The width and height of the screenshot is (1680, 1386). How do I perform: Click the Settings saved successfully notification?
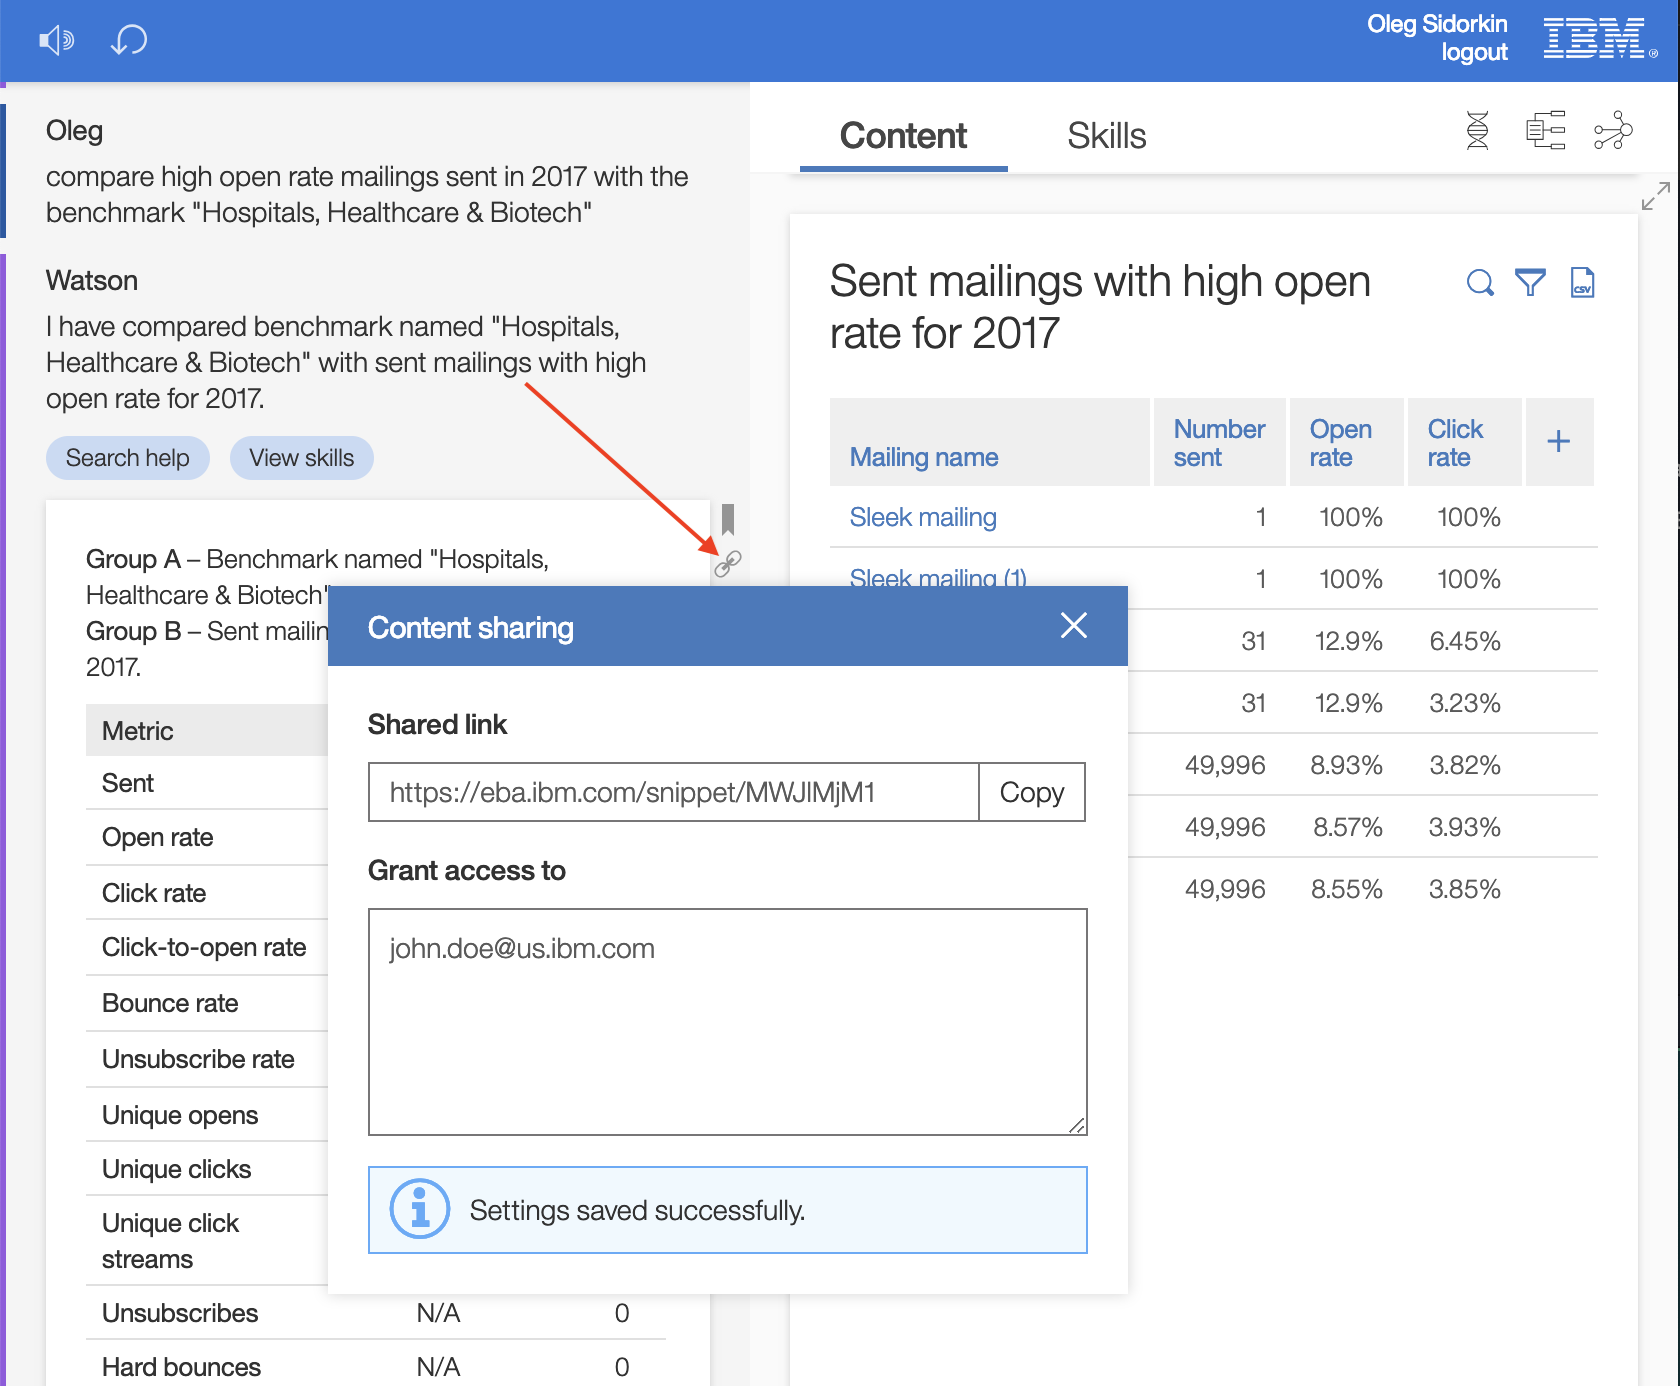[x=728, y=1210]
